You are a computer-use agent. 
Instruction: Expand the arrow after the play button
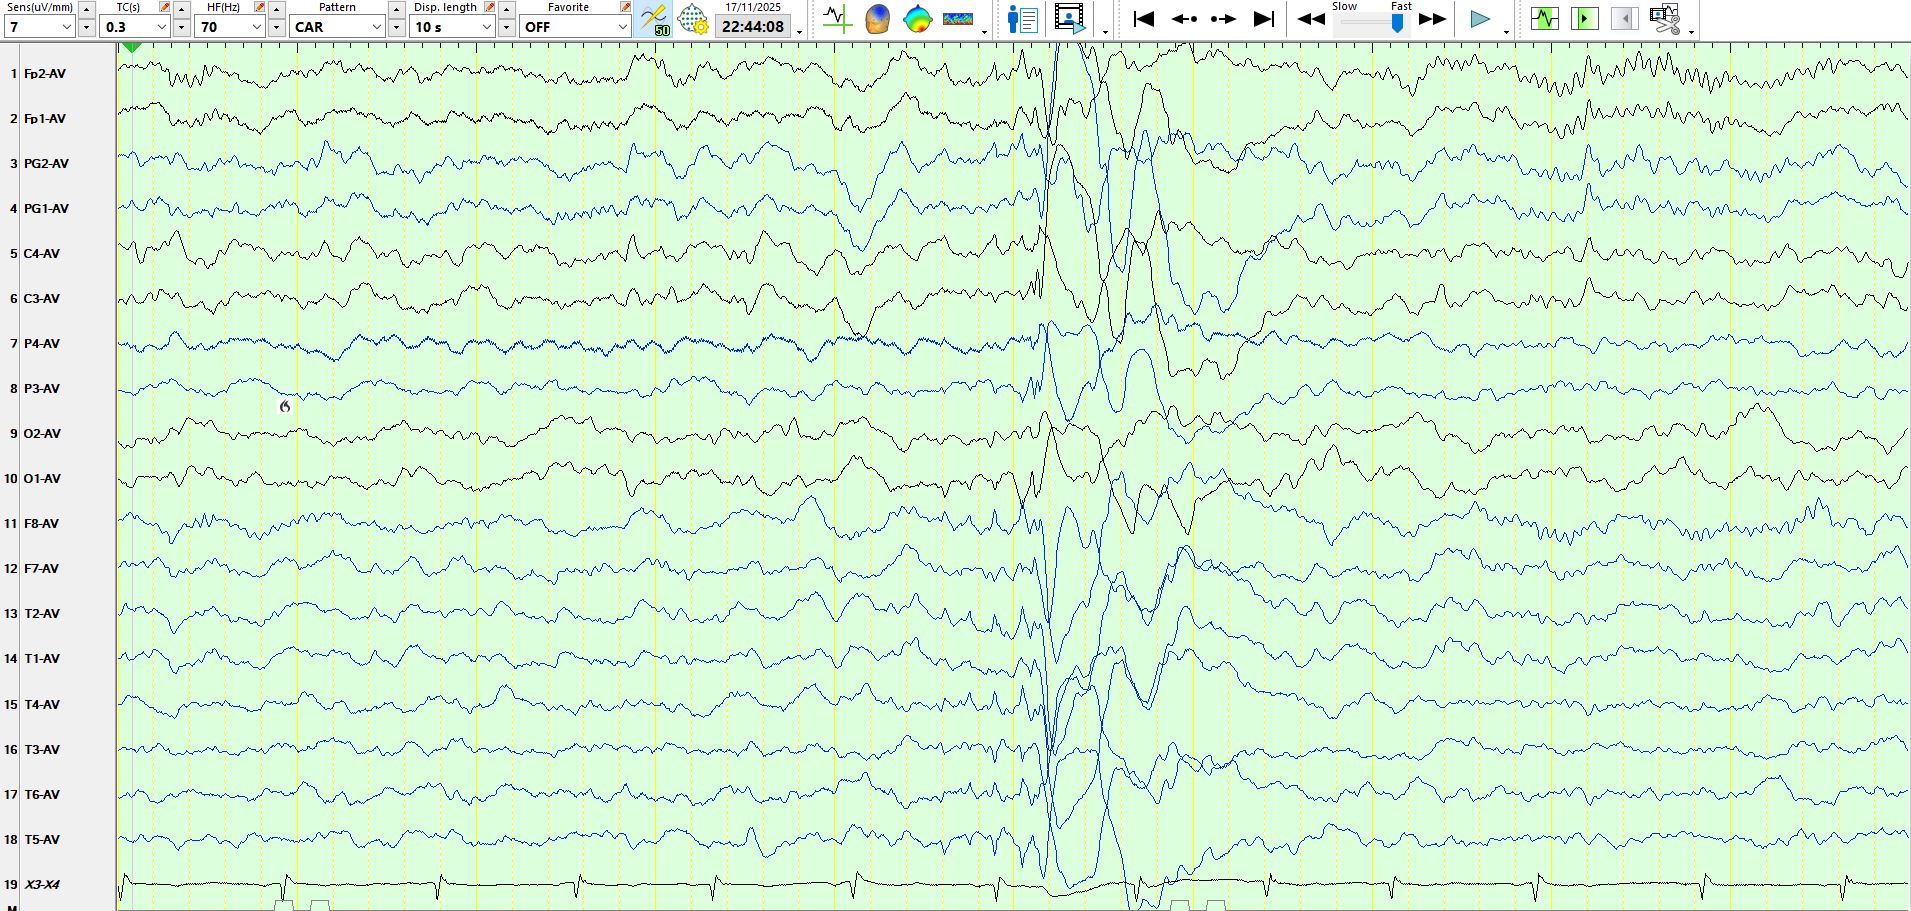(x=1506, y=32)
